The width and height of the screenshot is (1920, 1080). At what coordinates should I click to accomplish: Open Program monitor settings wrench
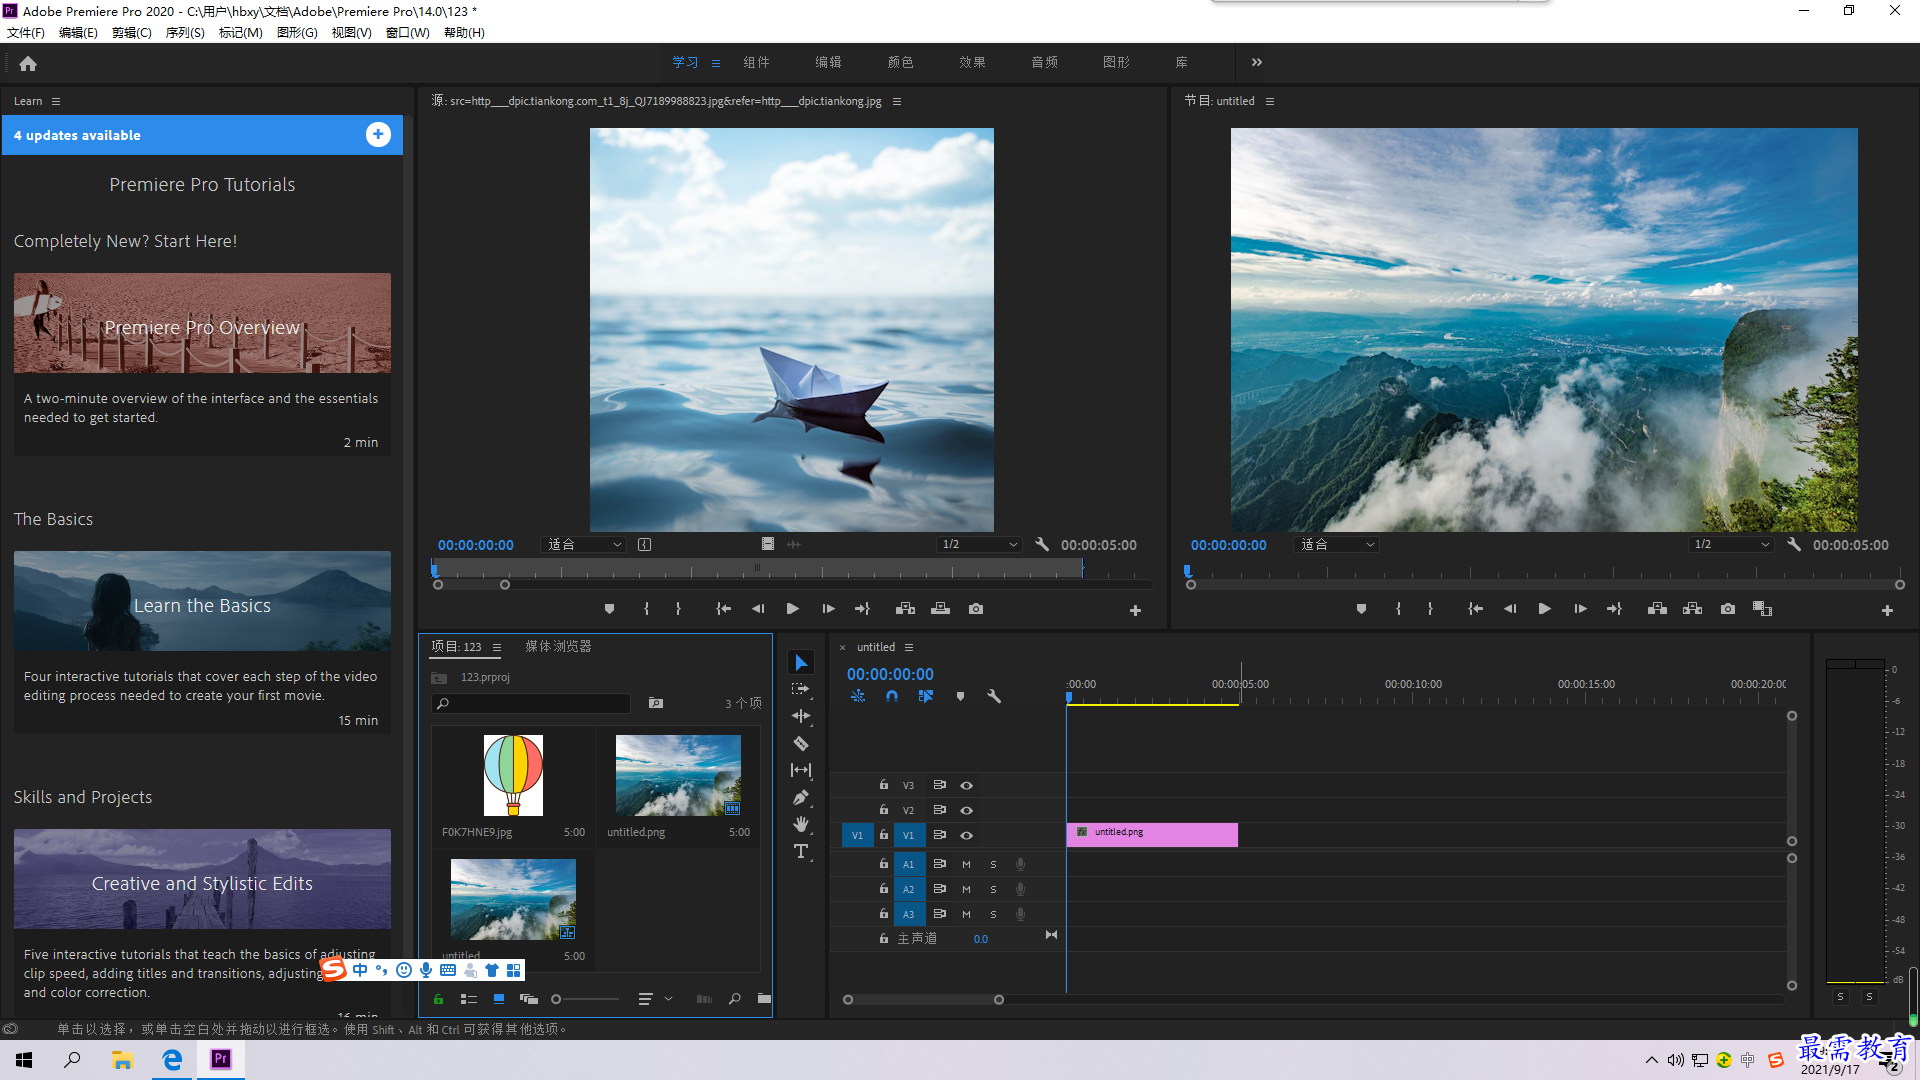click(x=1794, y=545)
